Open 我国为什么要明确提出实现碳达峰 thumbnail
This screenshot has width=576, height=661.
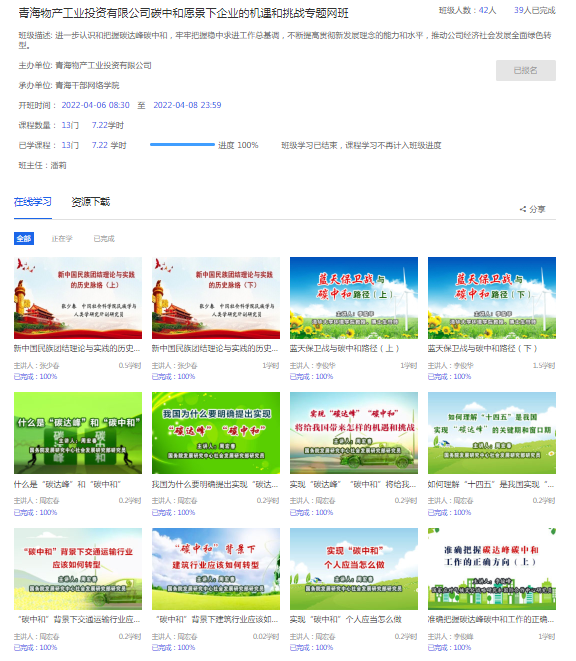coord(216,433)
